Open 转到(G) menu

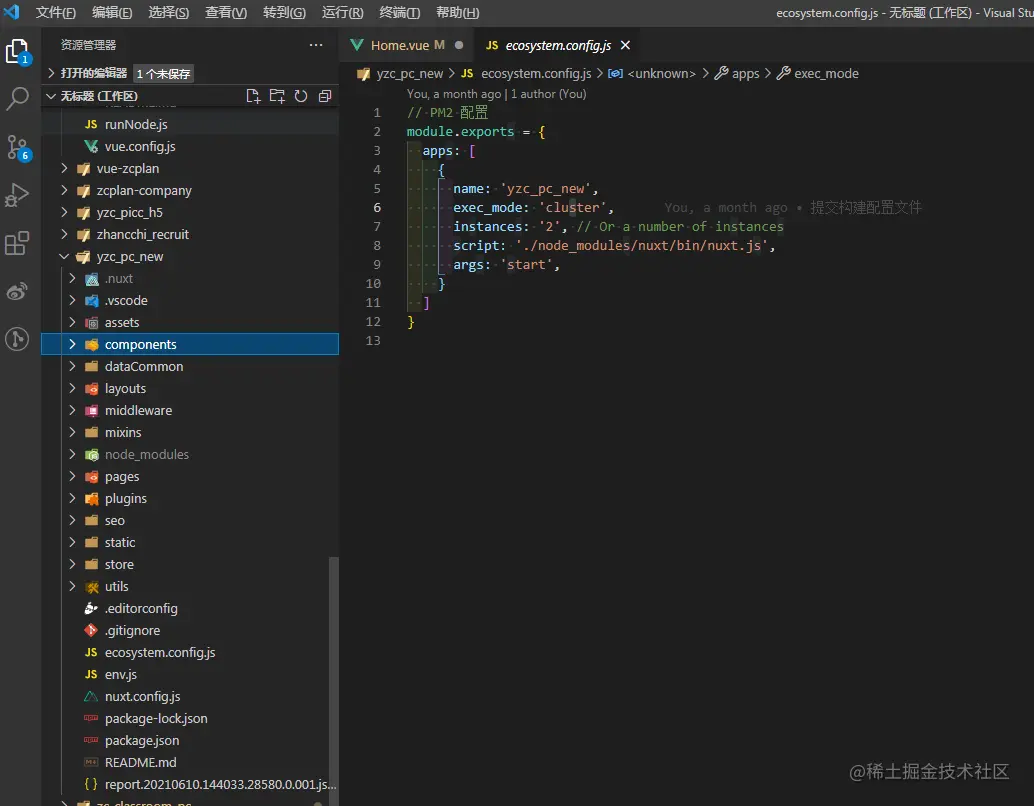click(x=284, y=13)
